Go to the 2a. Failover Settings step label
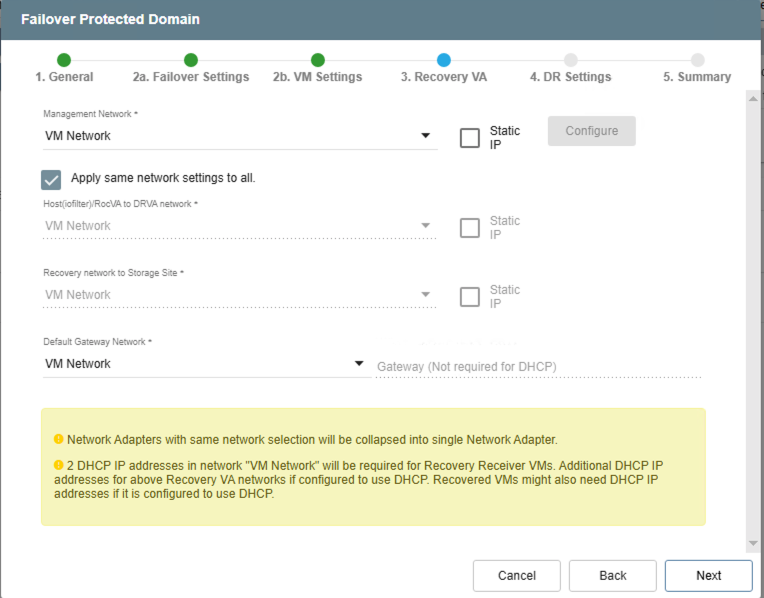 [x=191, y=77]
